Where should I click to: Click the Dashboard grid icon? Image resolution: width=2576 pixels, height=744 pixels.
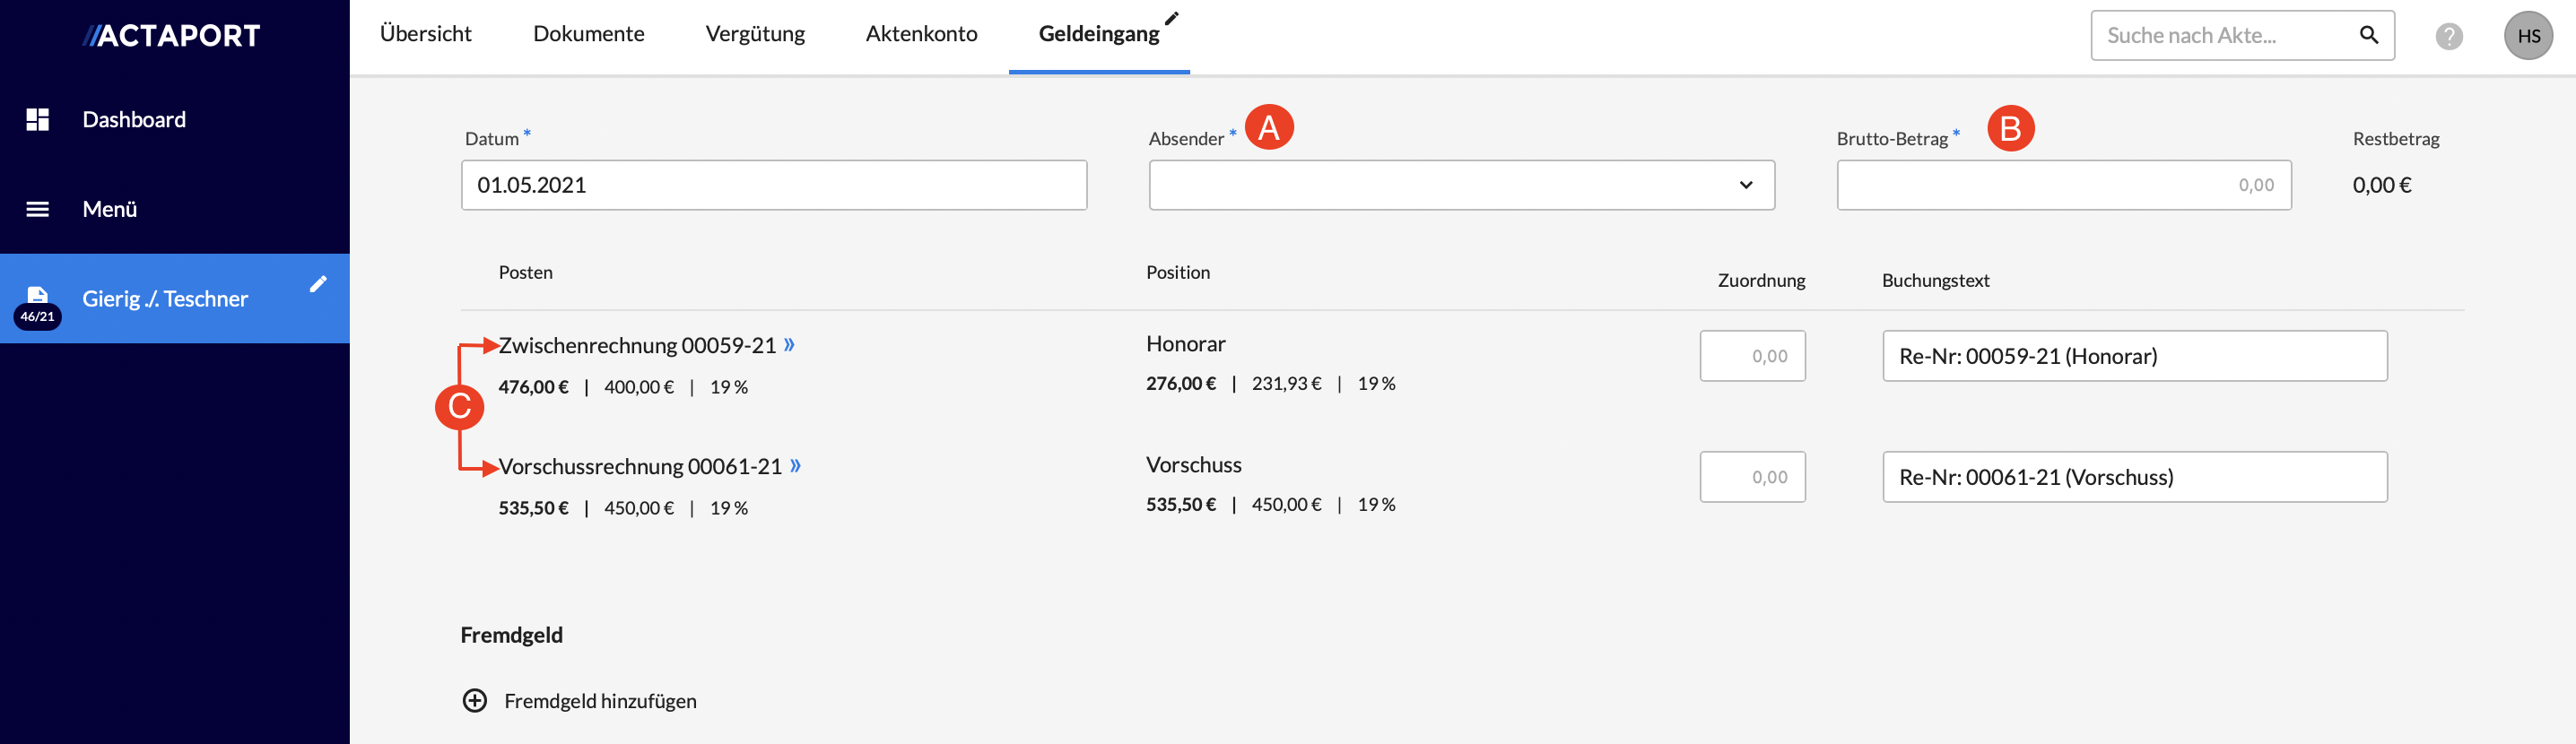pyautogui.click(x=38, y=120)
